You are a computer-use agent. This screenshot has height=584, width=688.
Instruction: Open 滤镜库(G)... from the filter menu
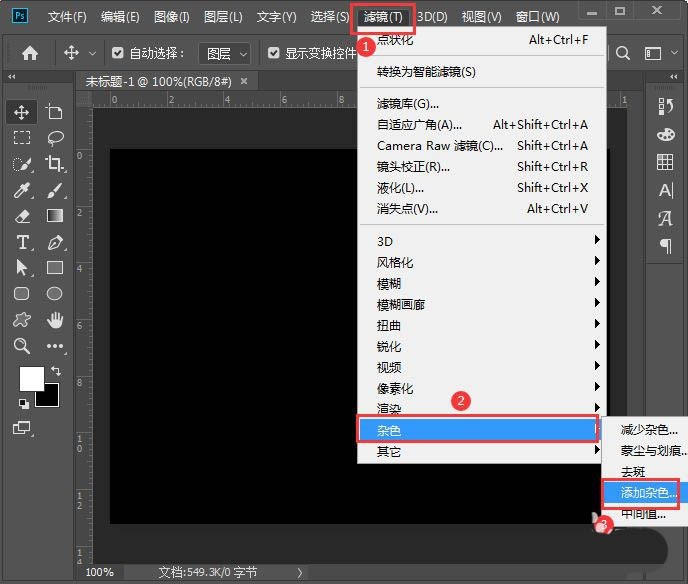[x=481, y=104]
